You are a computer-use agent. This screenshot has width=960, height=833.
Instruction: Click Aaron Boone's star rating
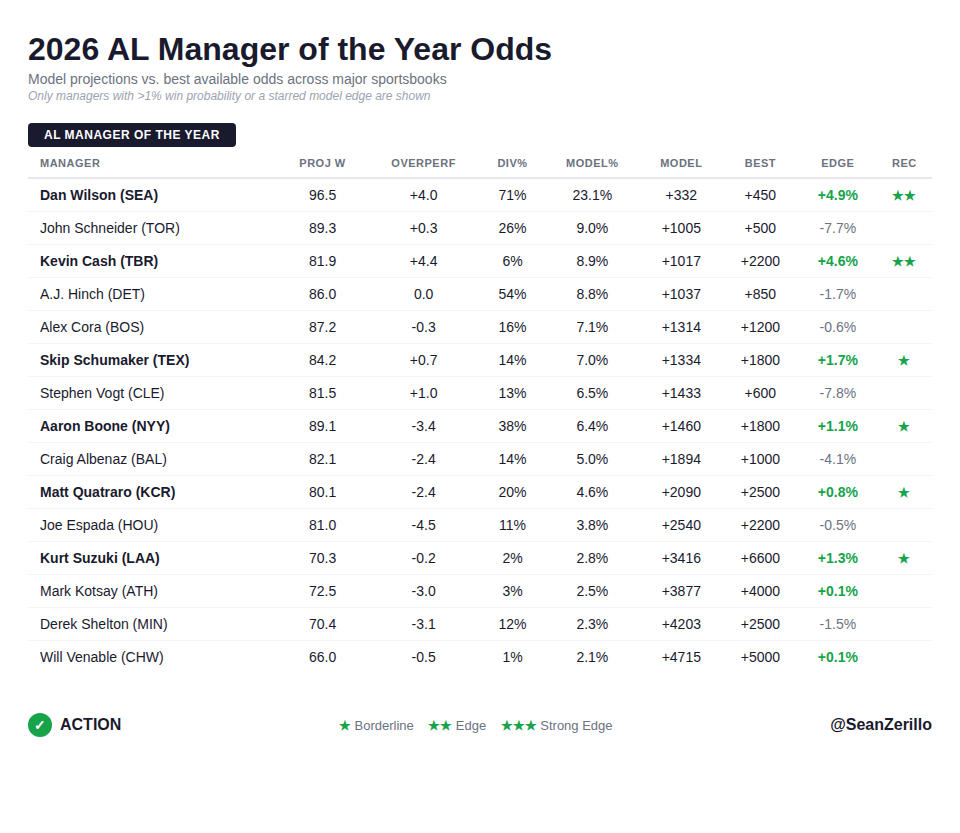click(x=903, y=426)
